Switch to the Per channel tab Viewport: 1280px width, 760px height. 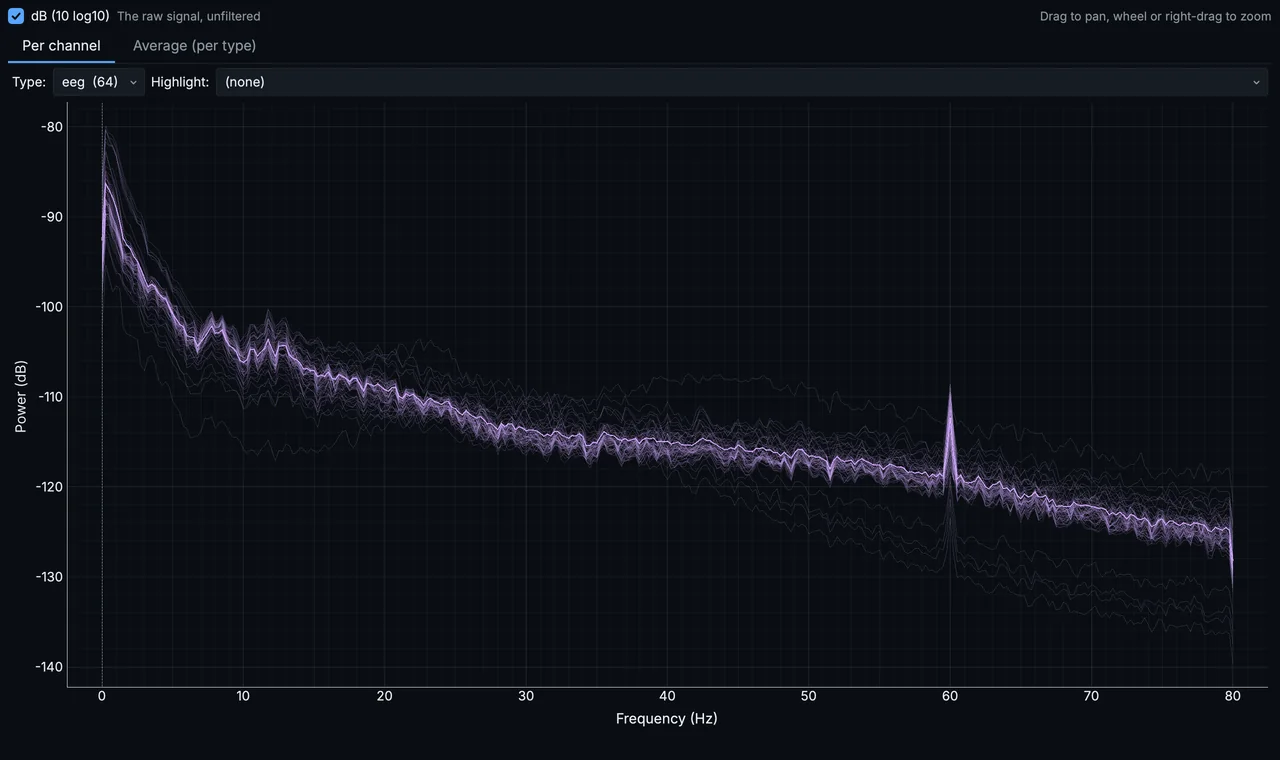[61, 46]
